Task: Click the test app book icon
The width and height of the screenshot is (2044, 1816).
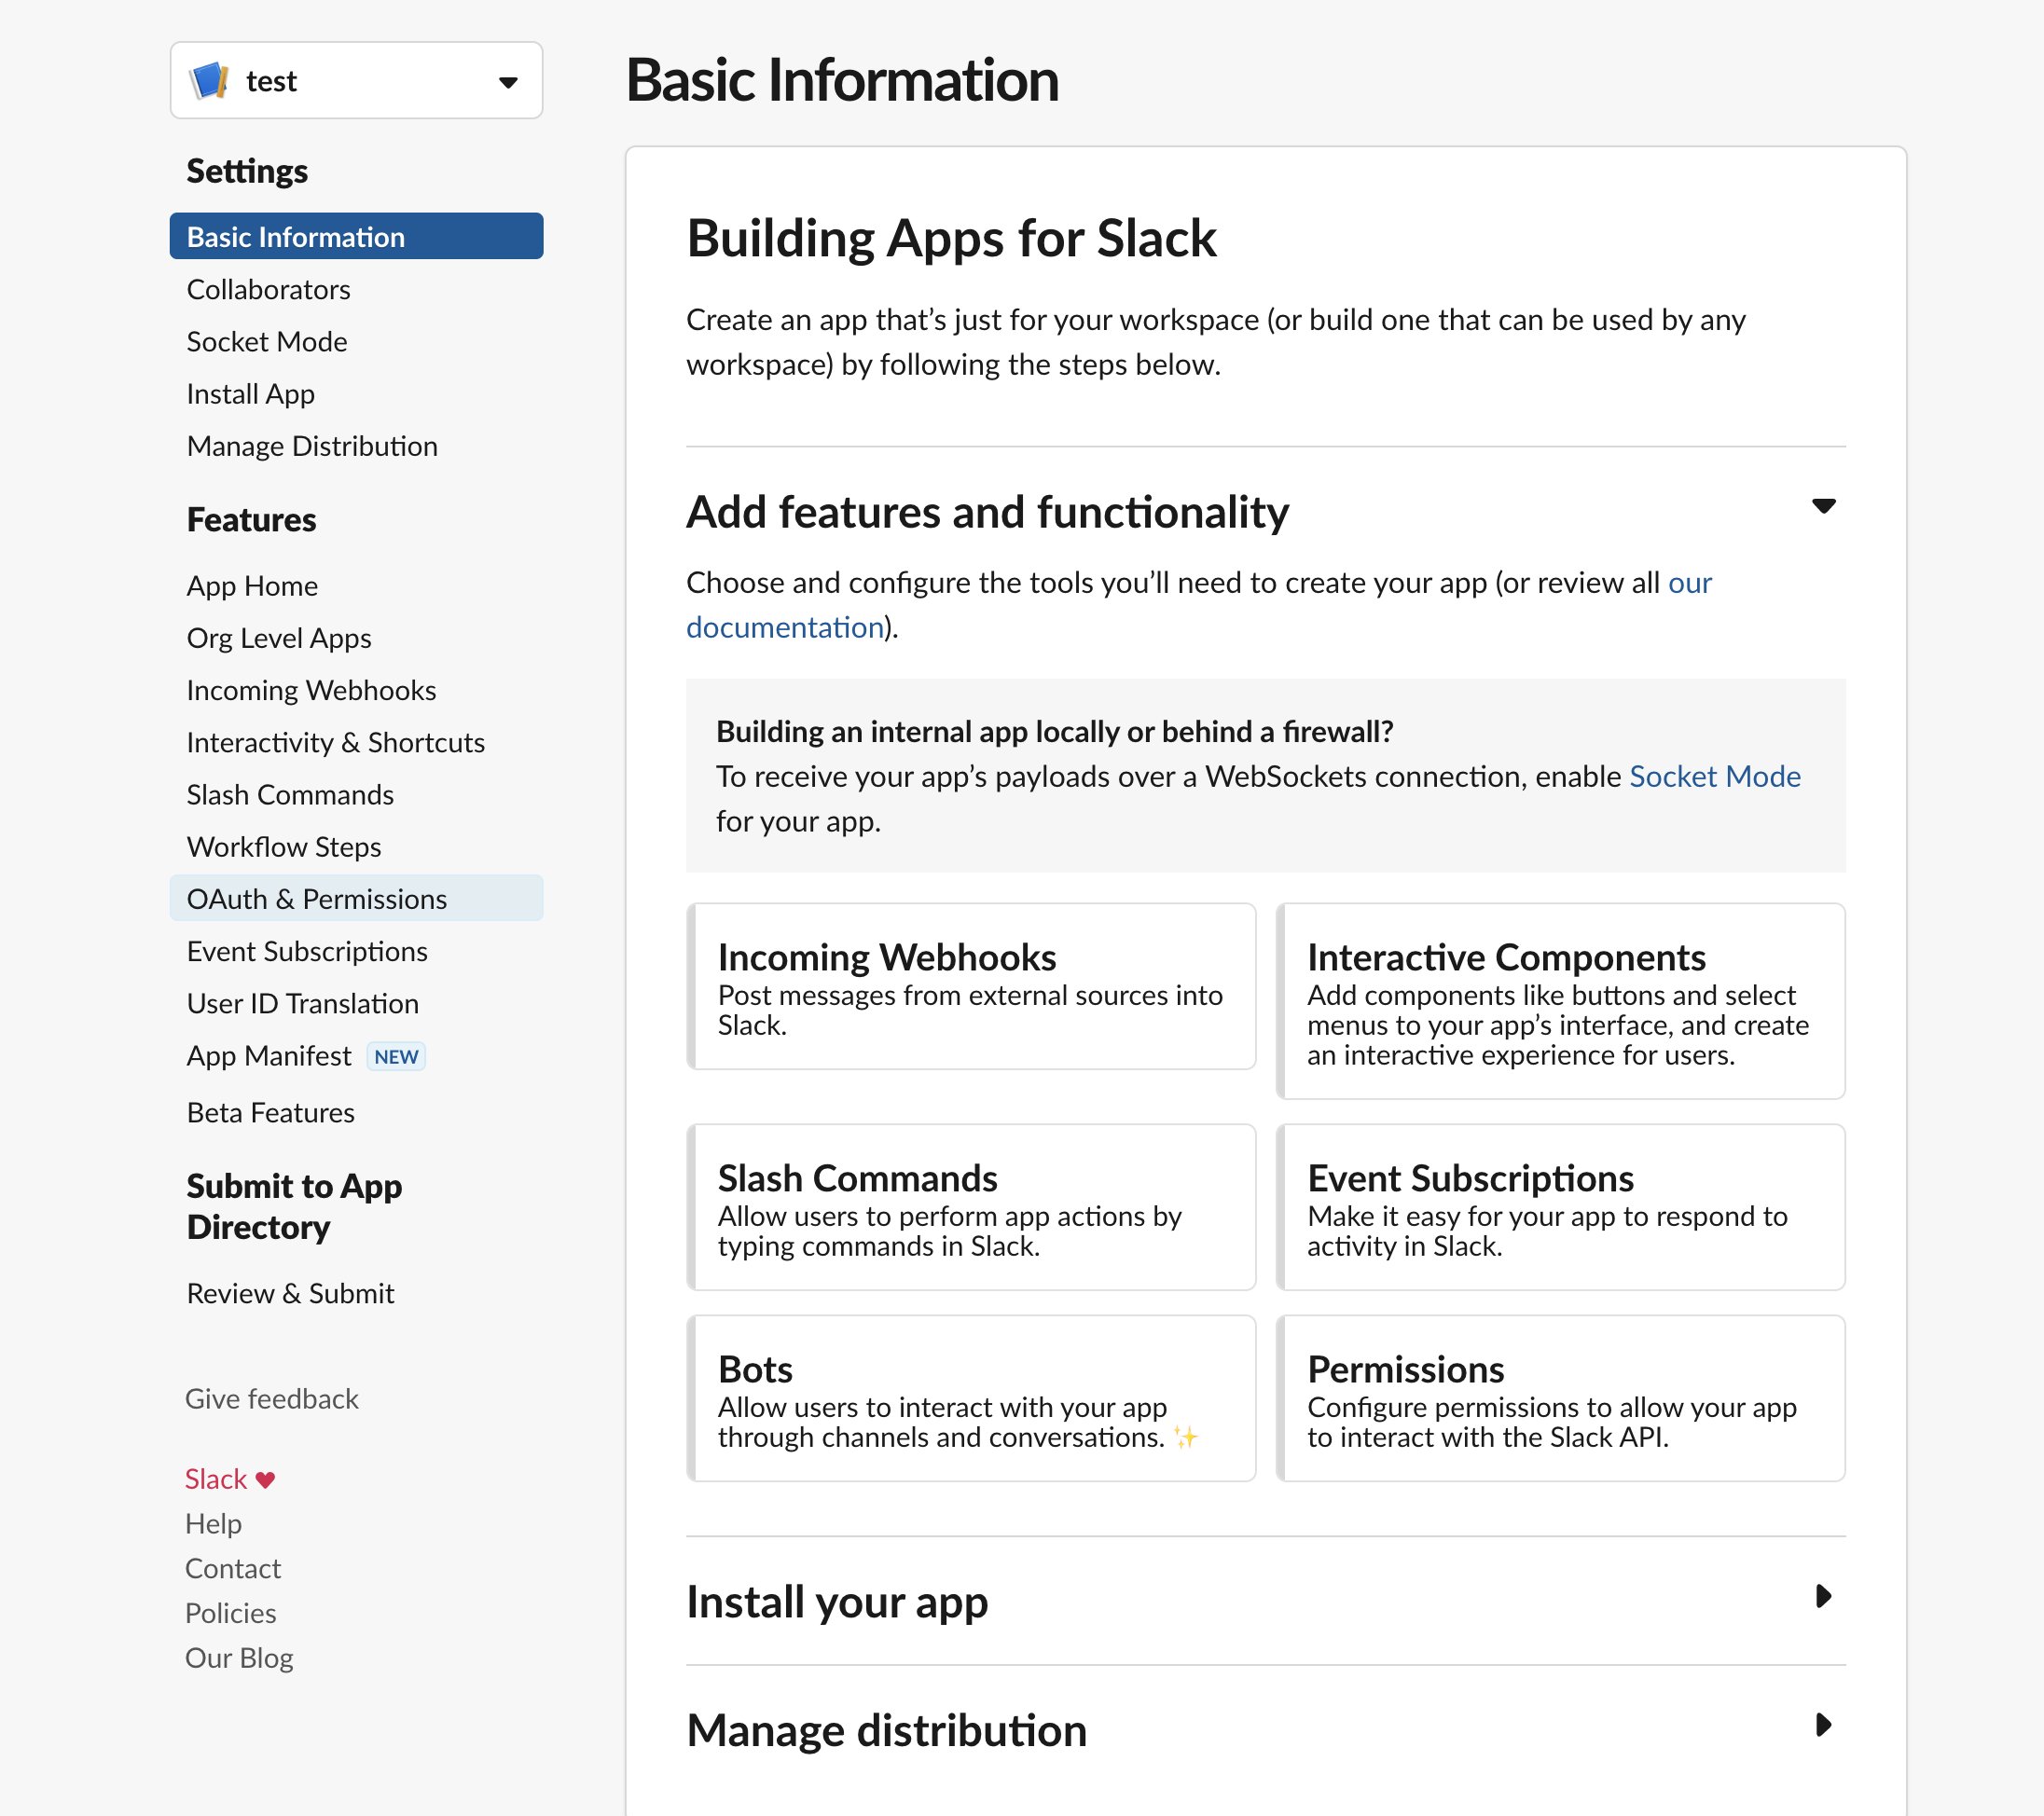Action: [x=209, y=80]
